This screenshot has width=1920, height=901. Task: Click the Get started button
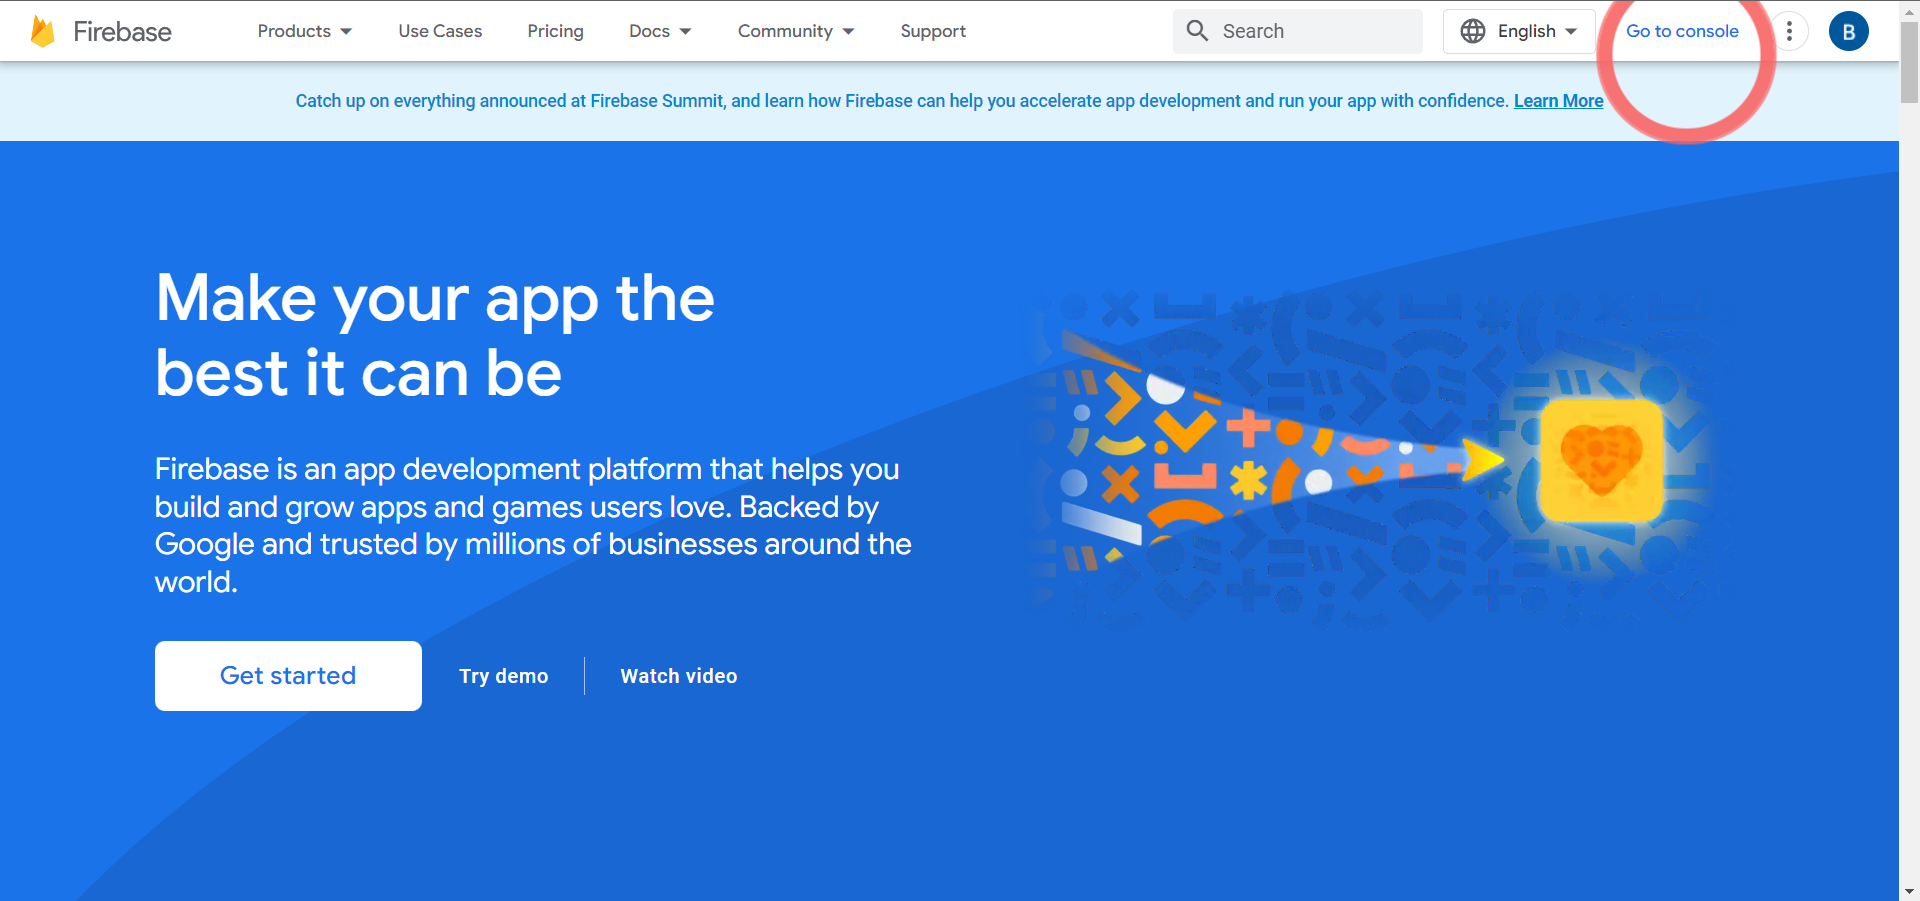coord(288,676)
